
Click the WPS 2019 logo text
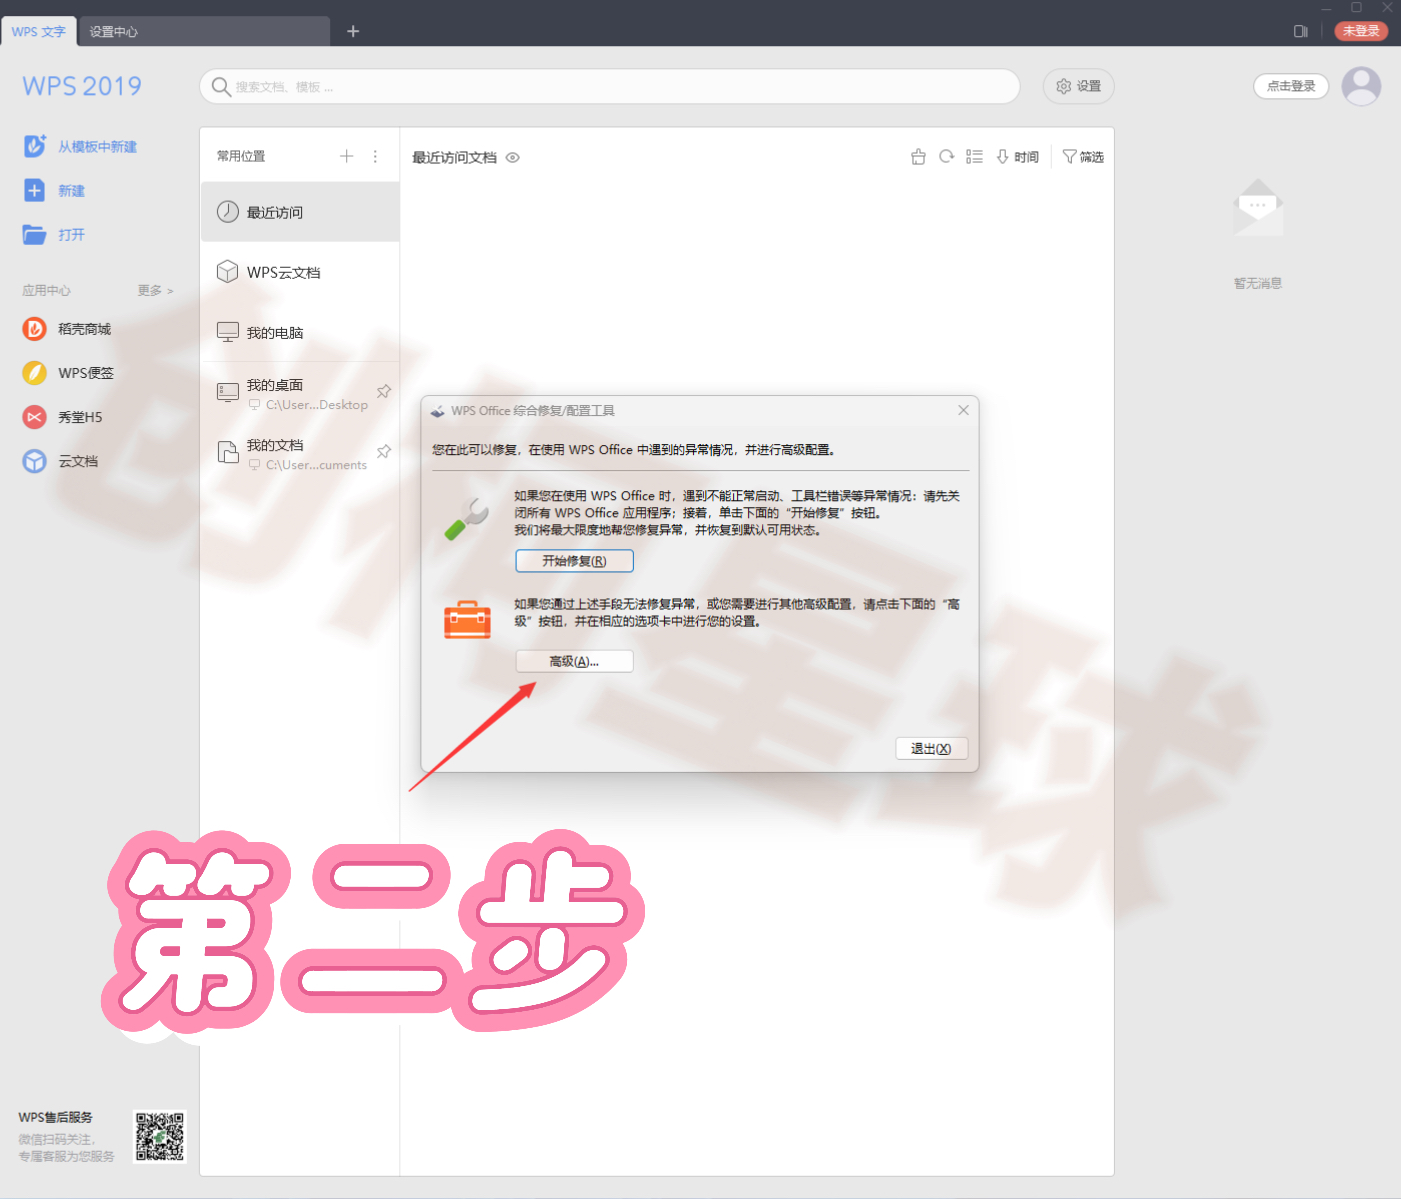82,86
